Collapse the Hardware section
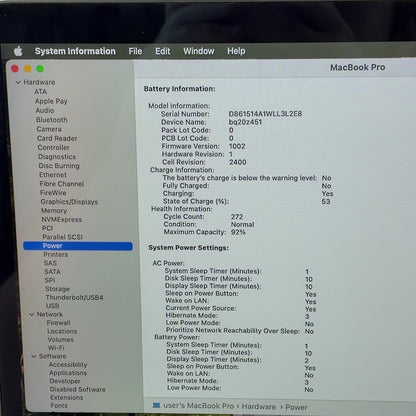 [x=18, y=82]
